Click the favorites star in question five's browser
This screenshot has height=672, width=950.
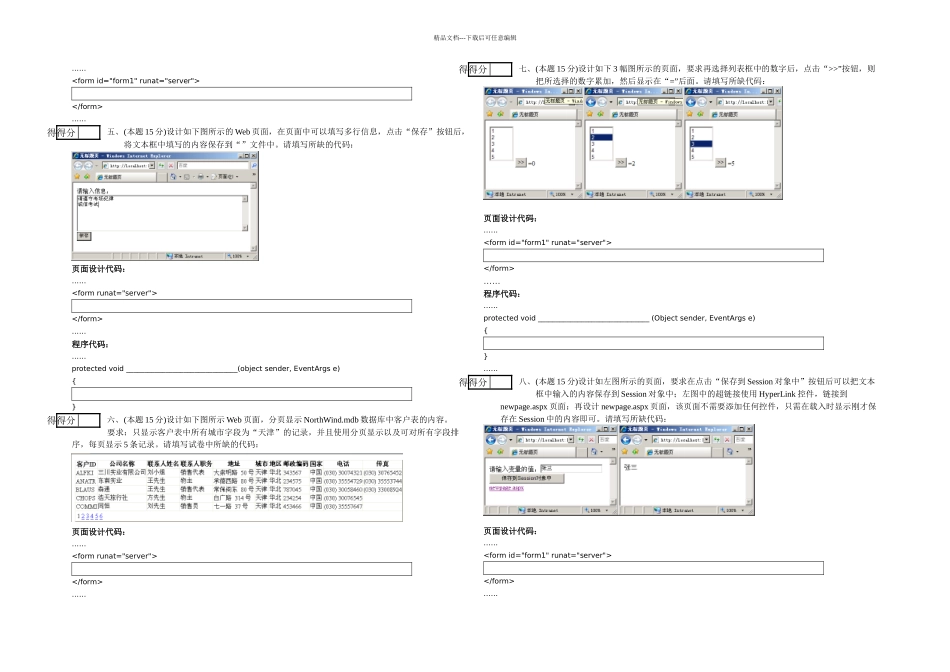77,176
